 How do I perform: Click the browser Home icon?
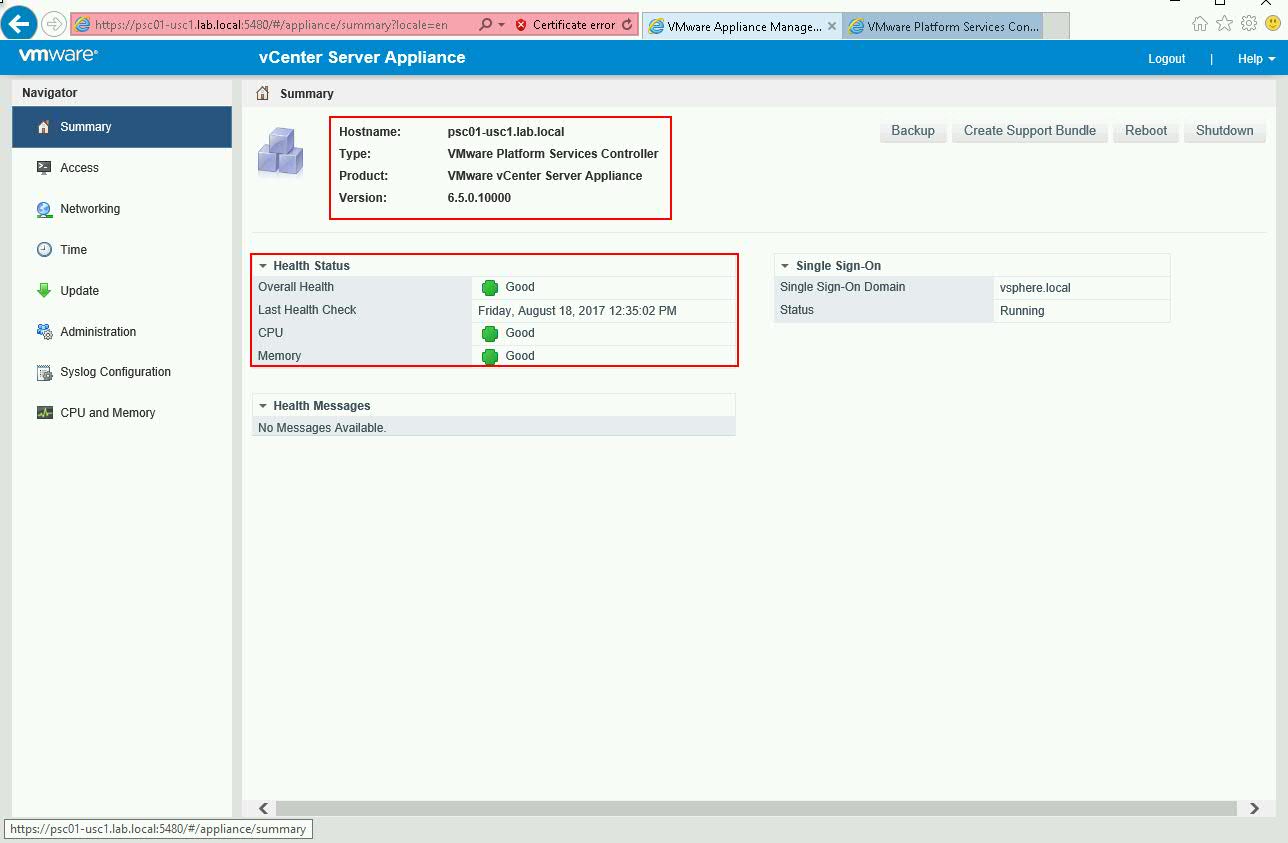[x=1200, y=24]
